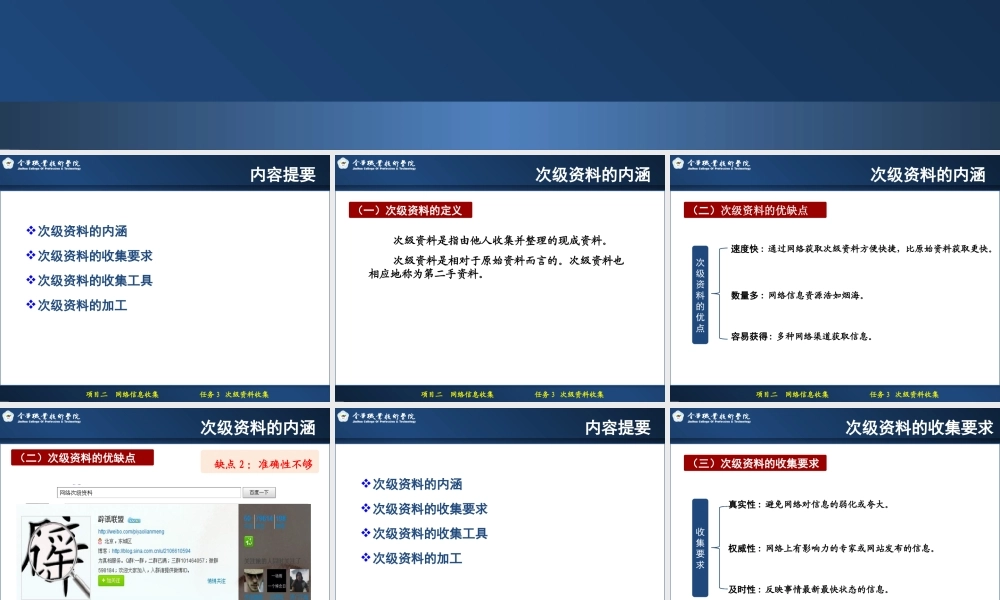Click the location pin icon beside 北京 东城区
Screen dimensions: 1000x600
tap(99, 540)
